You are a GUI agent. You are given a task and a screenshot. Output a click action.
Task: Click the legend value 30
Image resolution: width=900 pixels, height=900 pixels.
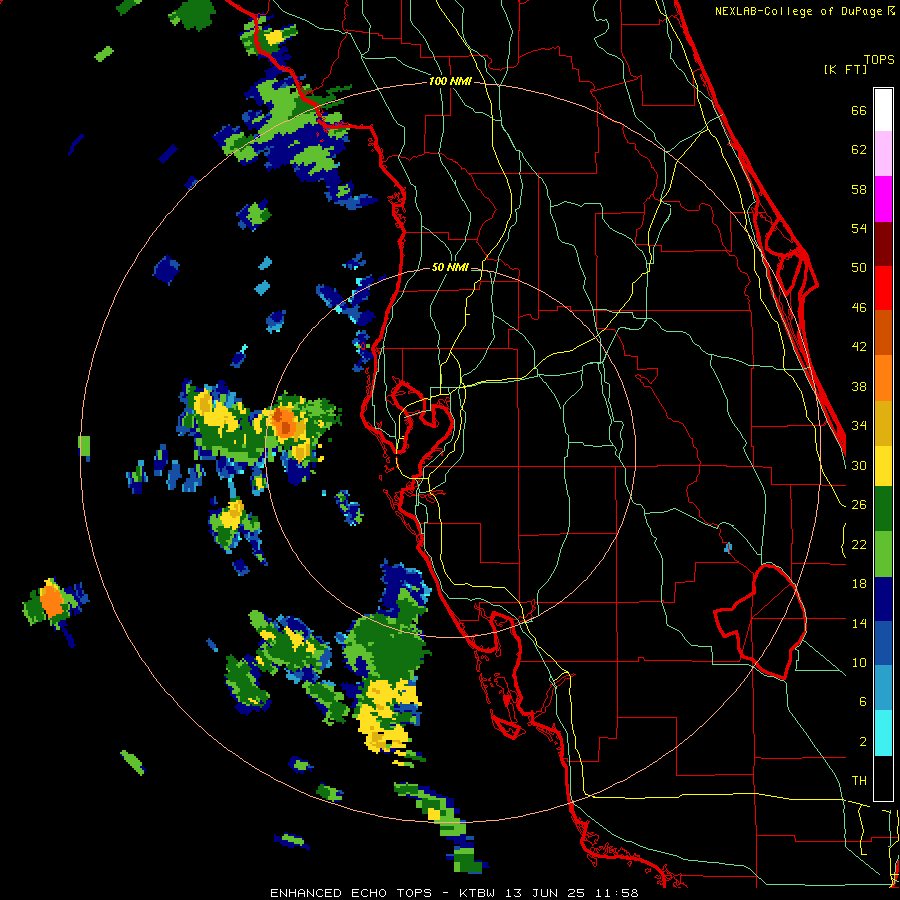[x=859, y=465]
